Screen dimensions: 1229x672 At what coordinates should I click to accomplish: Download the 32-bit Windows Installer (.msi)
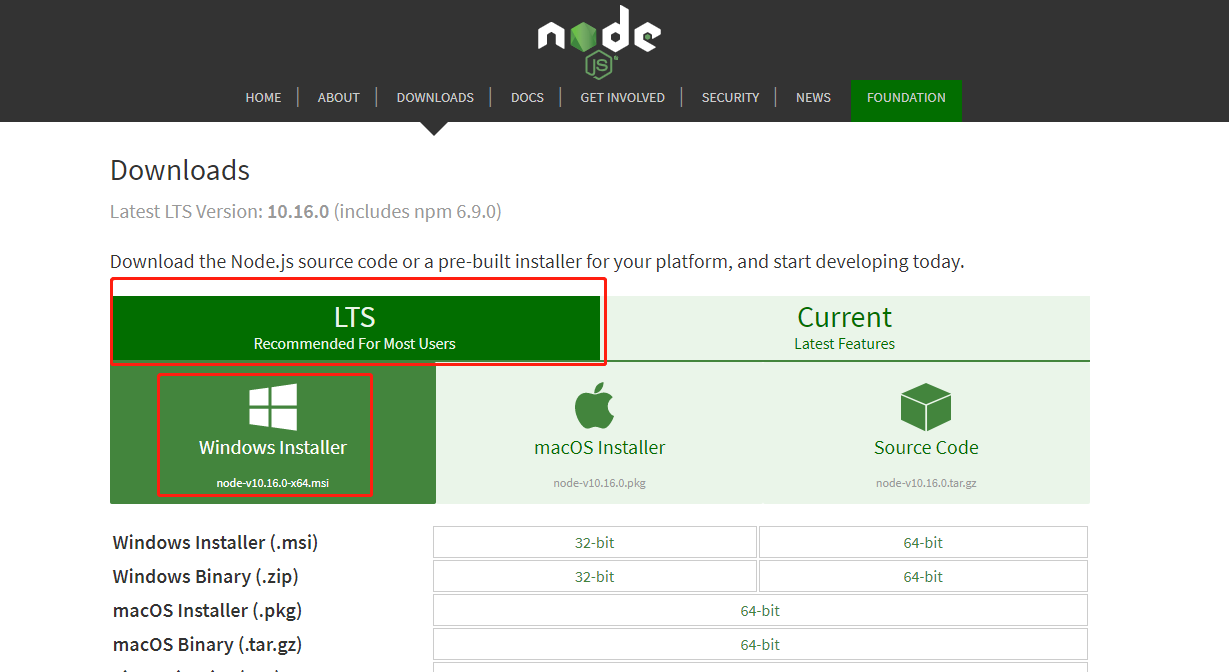click(595, 542)
